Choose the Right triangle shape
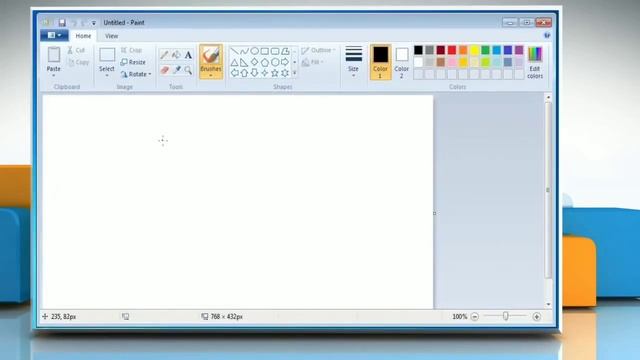640x360 pixels. click(x=244, y=62)
